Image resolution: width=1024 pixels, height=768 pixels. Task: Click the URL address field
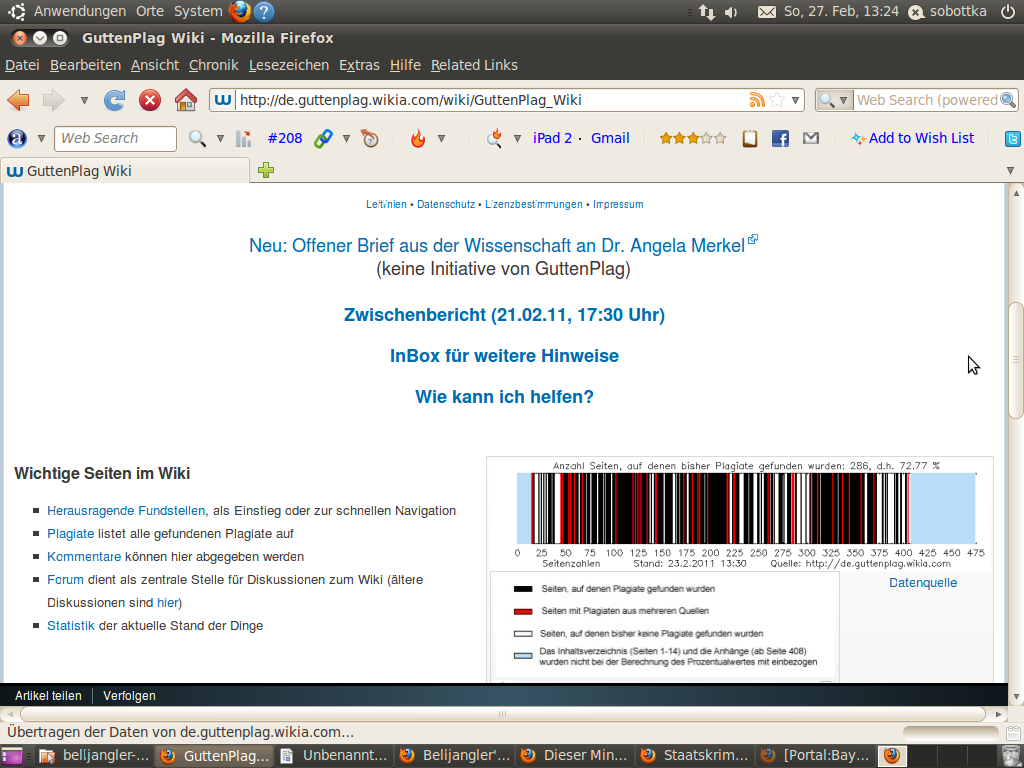491,100
